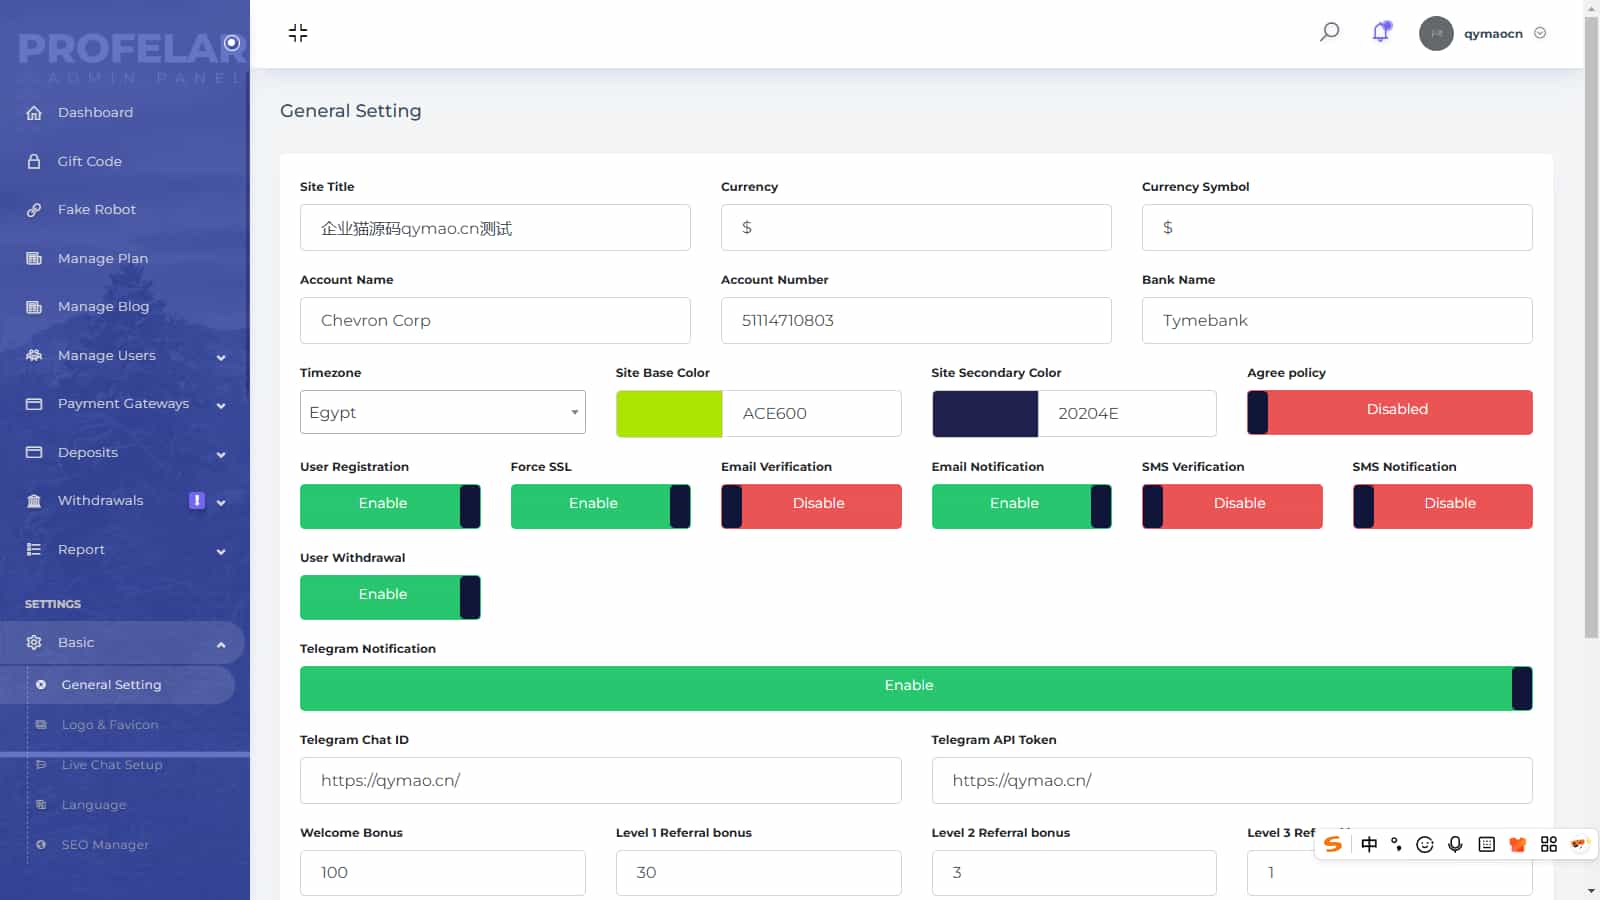Toggle the Agree policy Disabled switch
Image resolution: width=1600 pixels, height=900 pixels.
[x=1389, y=412]
